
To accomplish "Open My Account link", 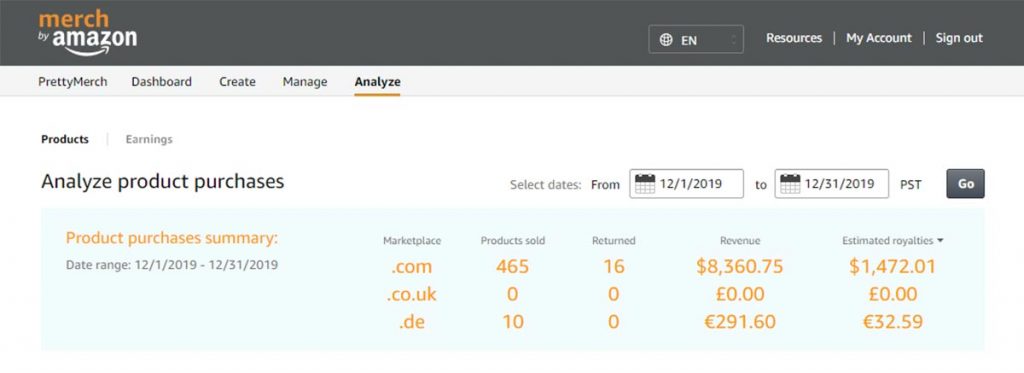I will [x=878, y=38].
